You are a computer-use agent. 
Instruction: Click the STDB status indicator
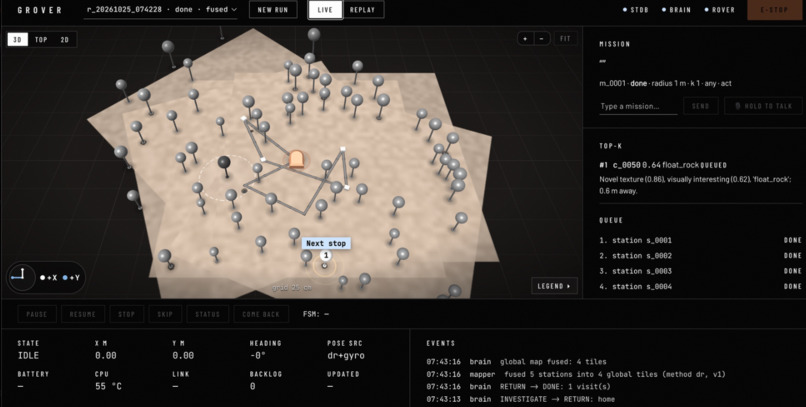coord(635,10)
